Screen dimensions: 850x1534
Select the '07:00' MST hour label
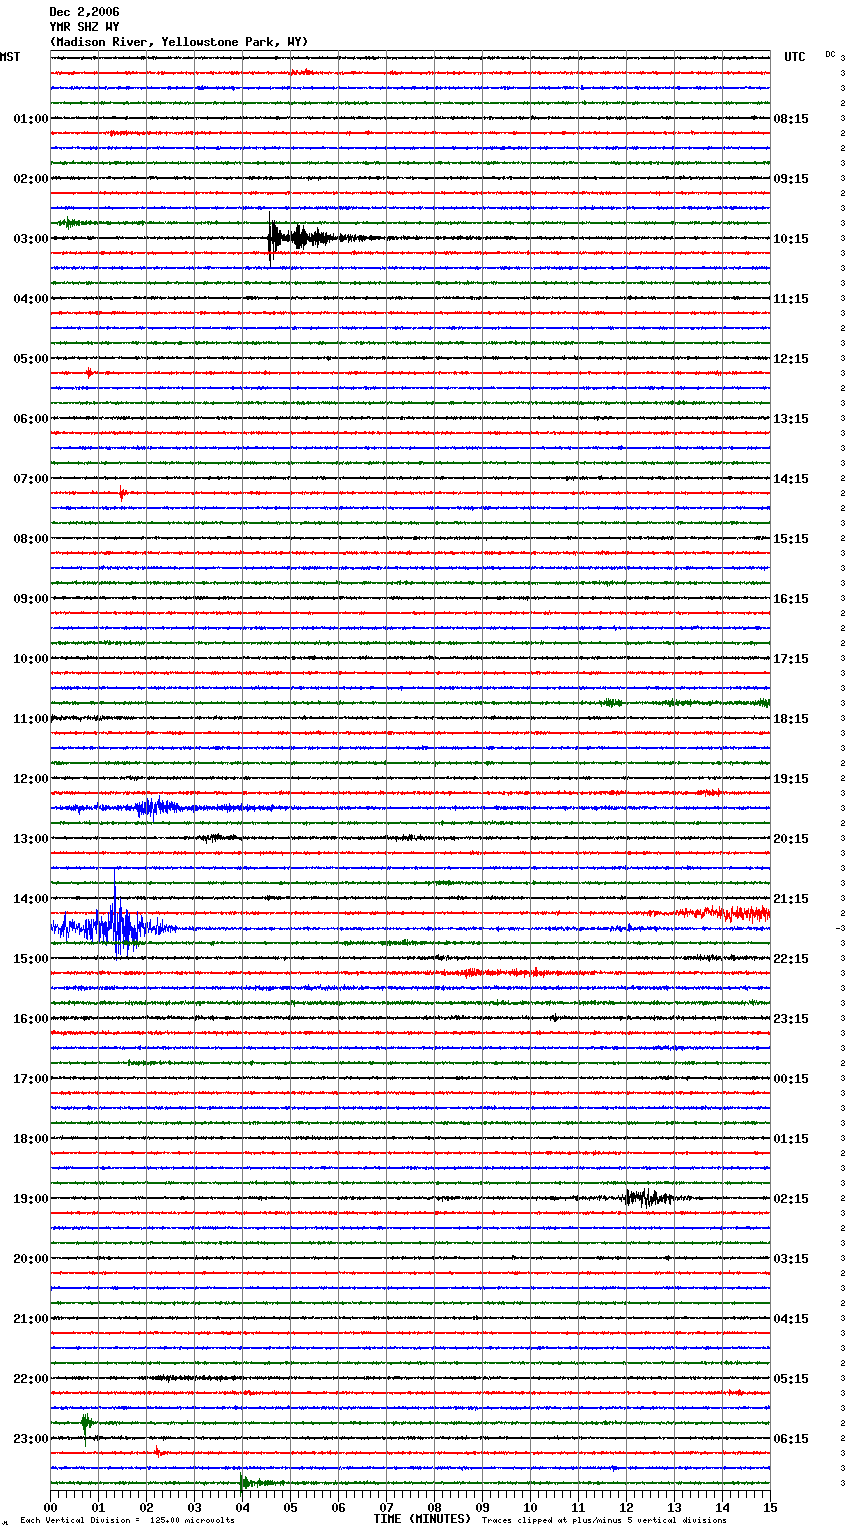click(x=31, y=479)
